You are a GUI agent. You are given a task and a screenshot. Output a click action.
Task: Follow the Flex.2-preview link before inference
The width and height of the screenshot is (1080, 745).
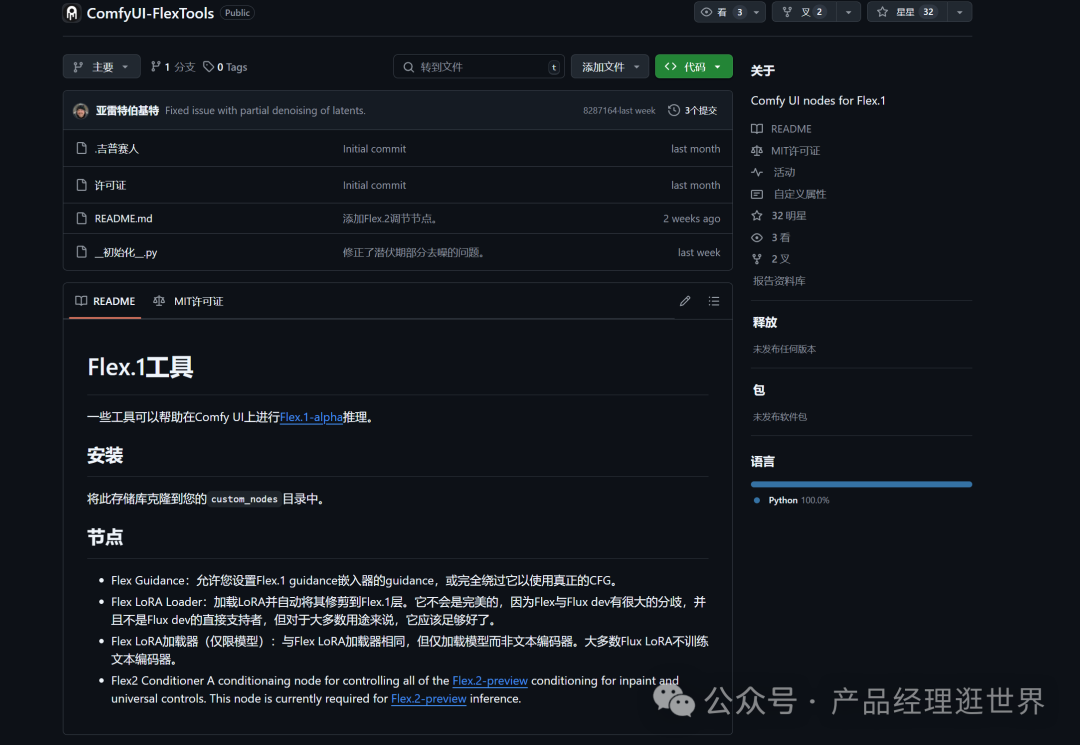pyautogui.click(x=428, y=698)
